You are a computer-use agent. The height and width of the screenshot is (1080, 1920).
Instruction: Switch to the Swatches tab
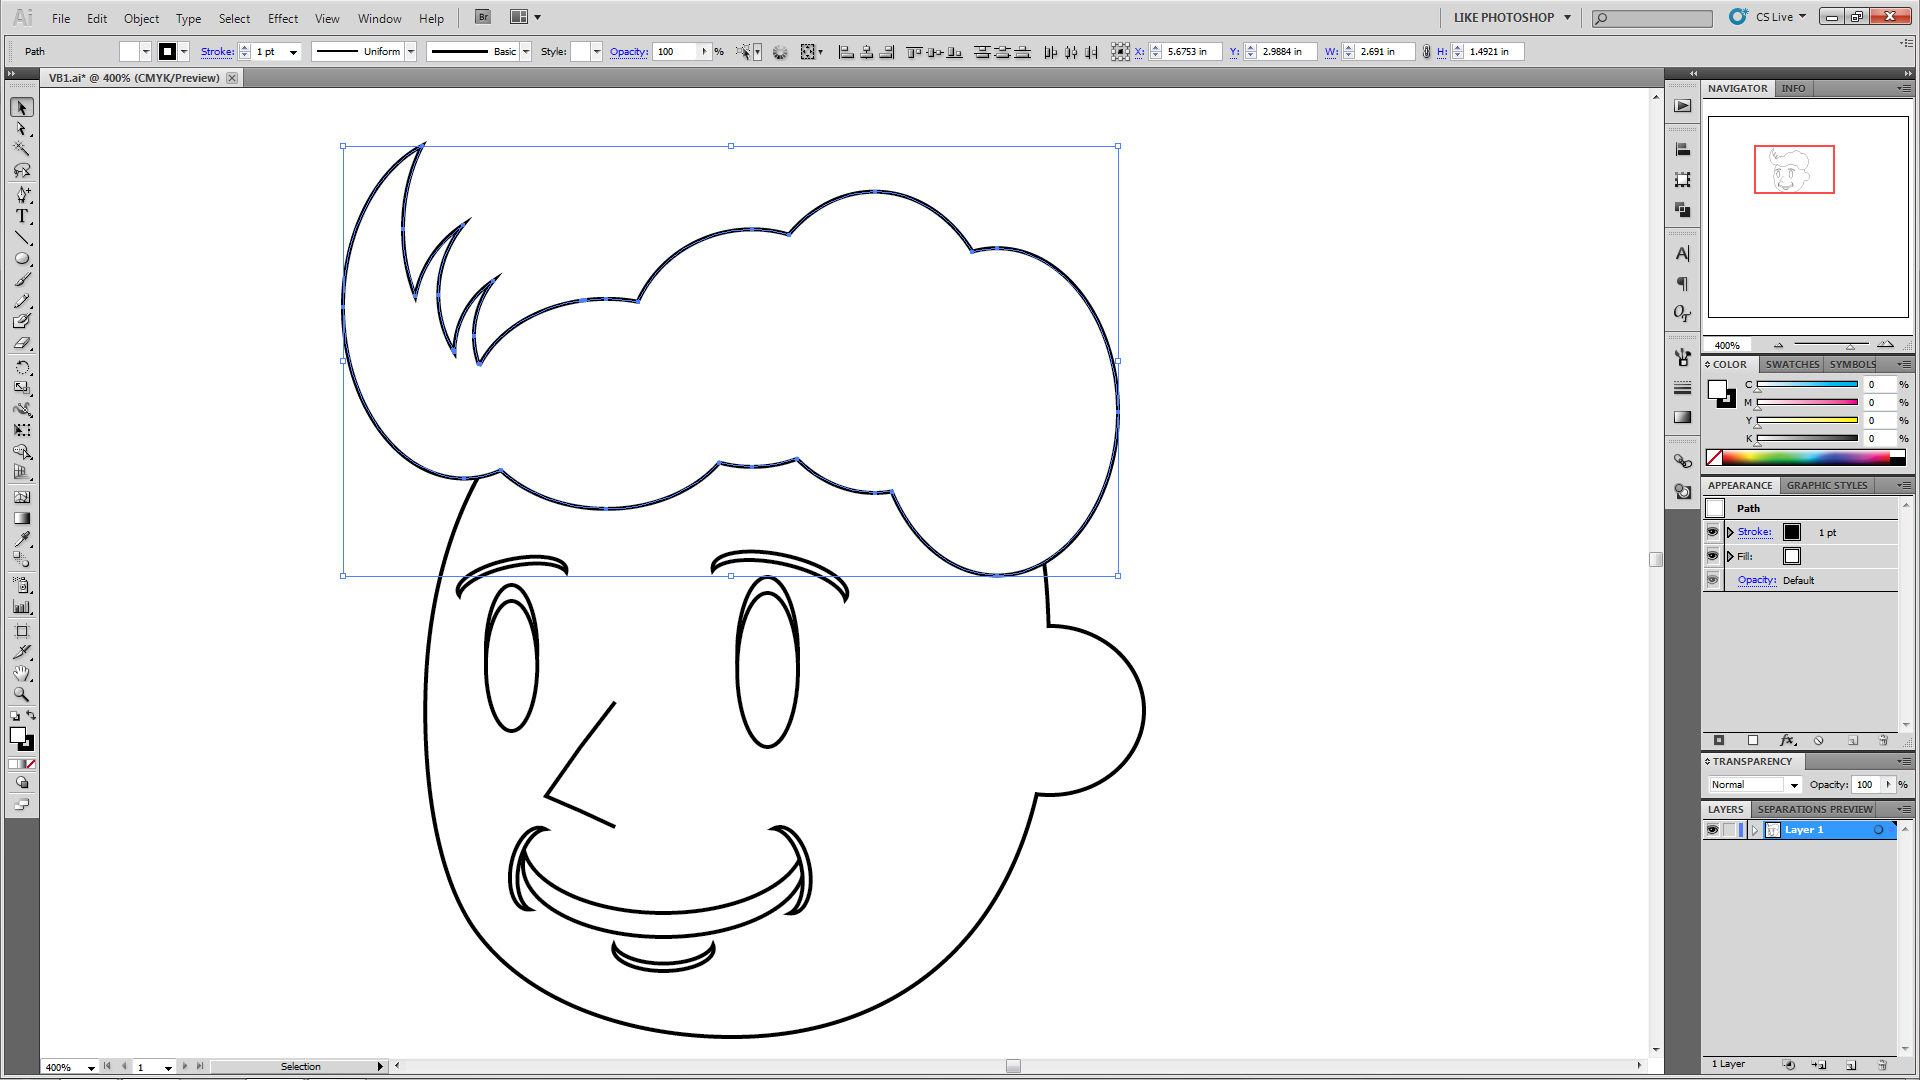[1791, 364]
